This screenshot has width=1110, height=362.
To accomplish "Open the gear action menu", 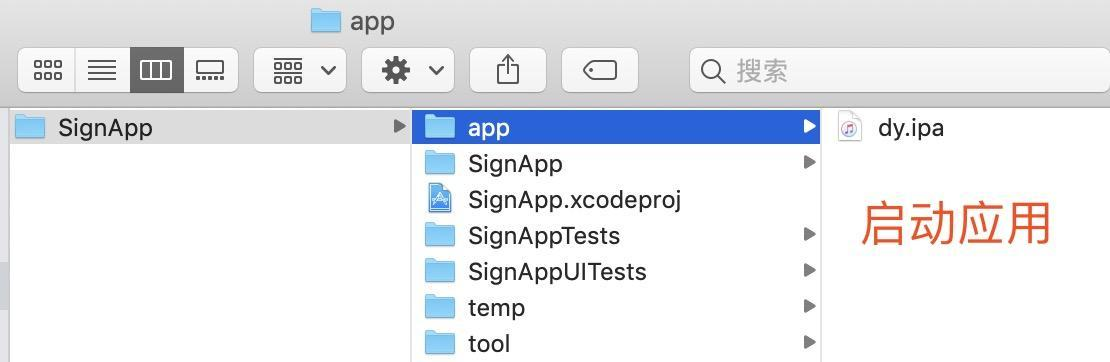I will click(x=408, y=70).
